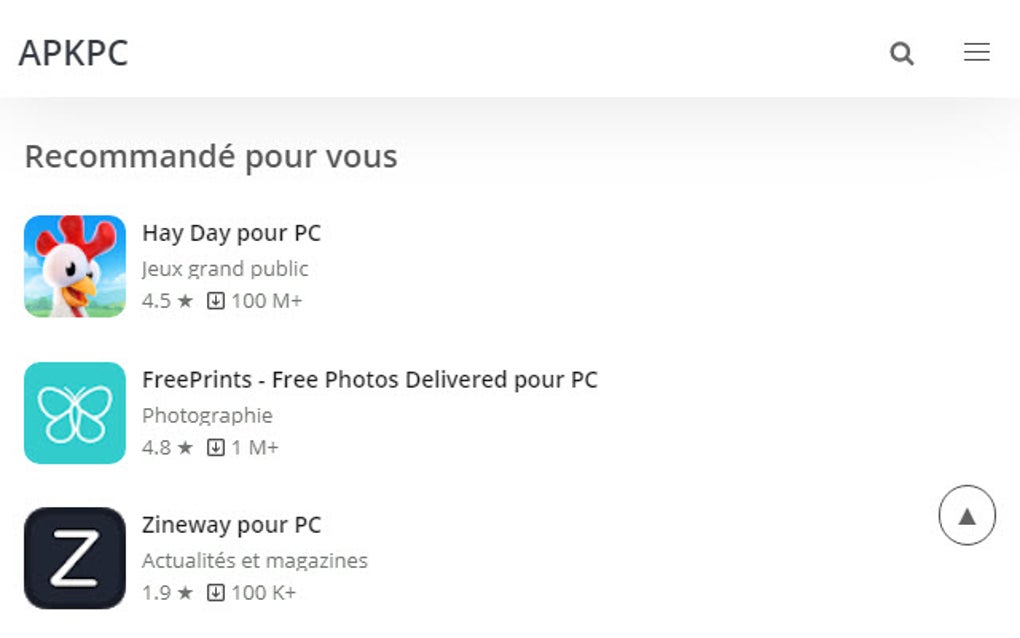Viewport: 1020px width, 638px height.
Task: Click the Photographie category label
Action: pyautogui.click(x=207, y=415)
